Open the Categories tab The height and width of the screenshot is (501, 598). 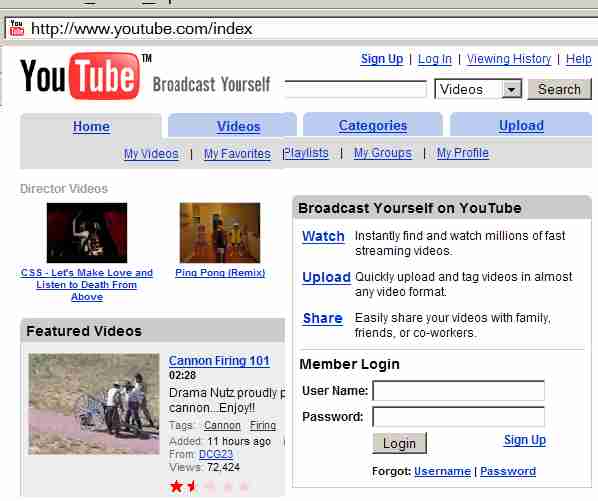pos(373,125)
